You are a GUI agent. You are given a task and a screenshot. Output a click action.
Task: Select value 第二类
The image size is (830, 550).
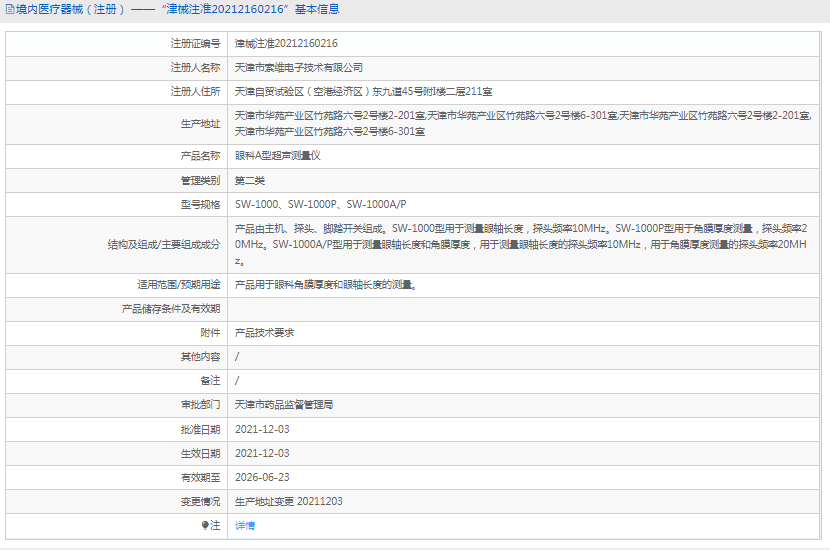click(249, 181)
